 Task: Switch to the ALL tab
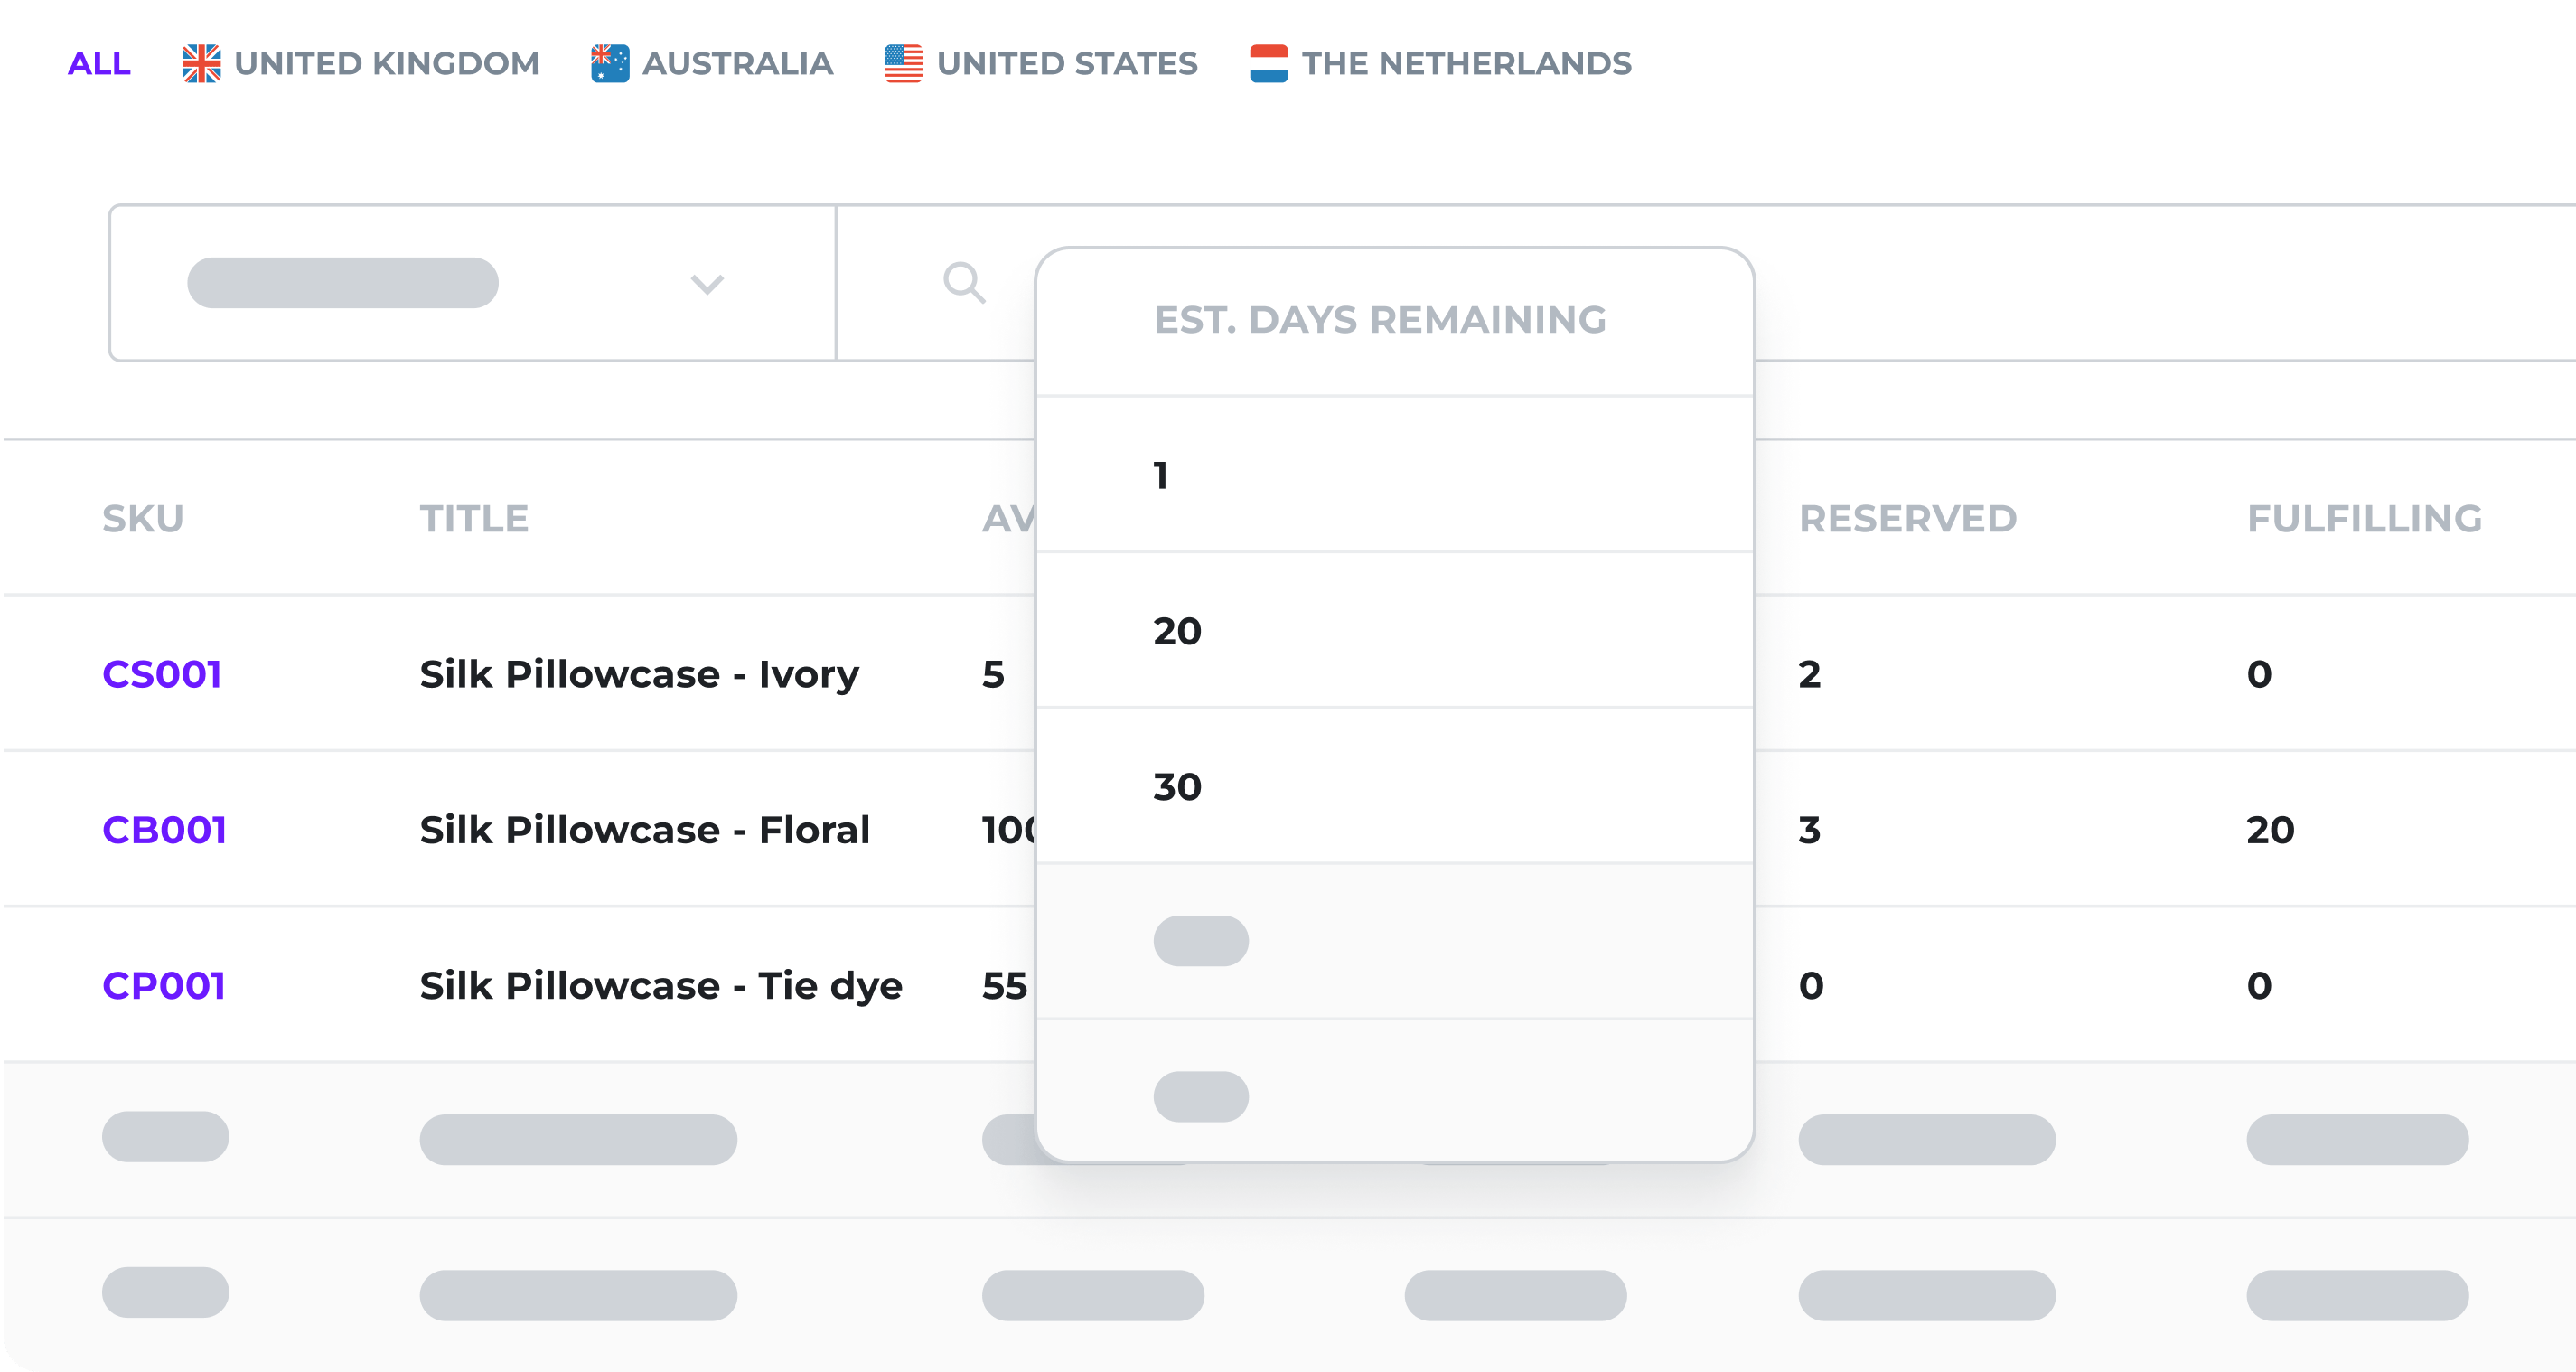point(99,64)
